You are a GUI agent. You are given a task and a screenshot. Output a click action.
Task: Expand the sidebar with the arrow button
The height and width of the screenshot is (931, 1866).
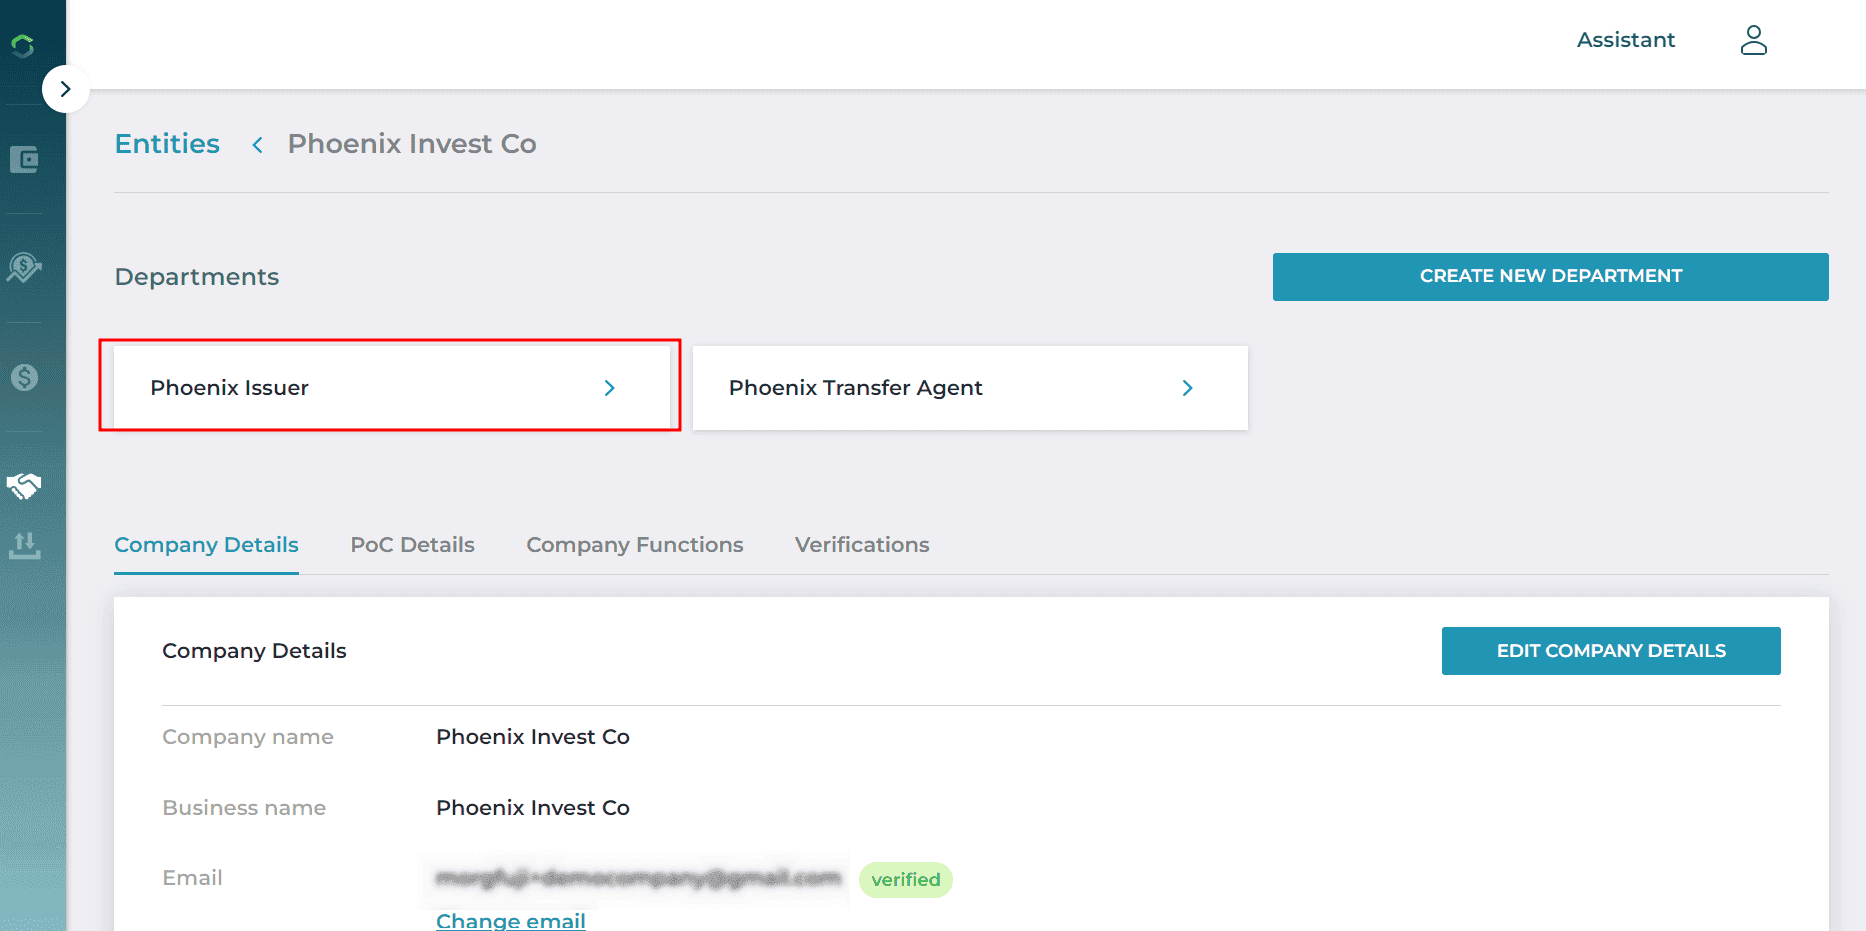[x=65, y=89]
